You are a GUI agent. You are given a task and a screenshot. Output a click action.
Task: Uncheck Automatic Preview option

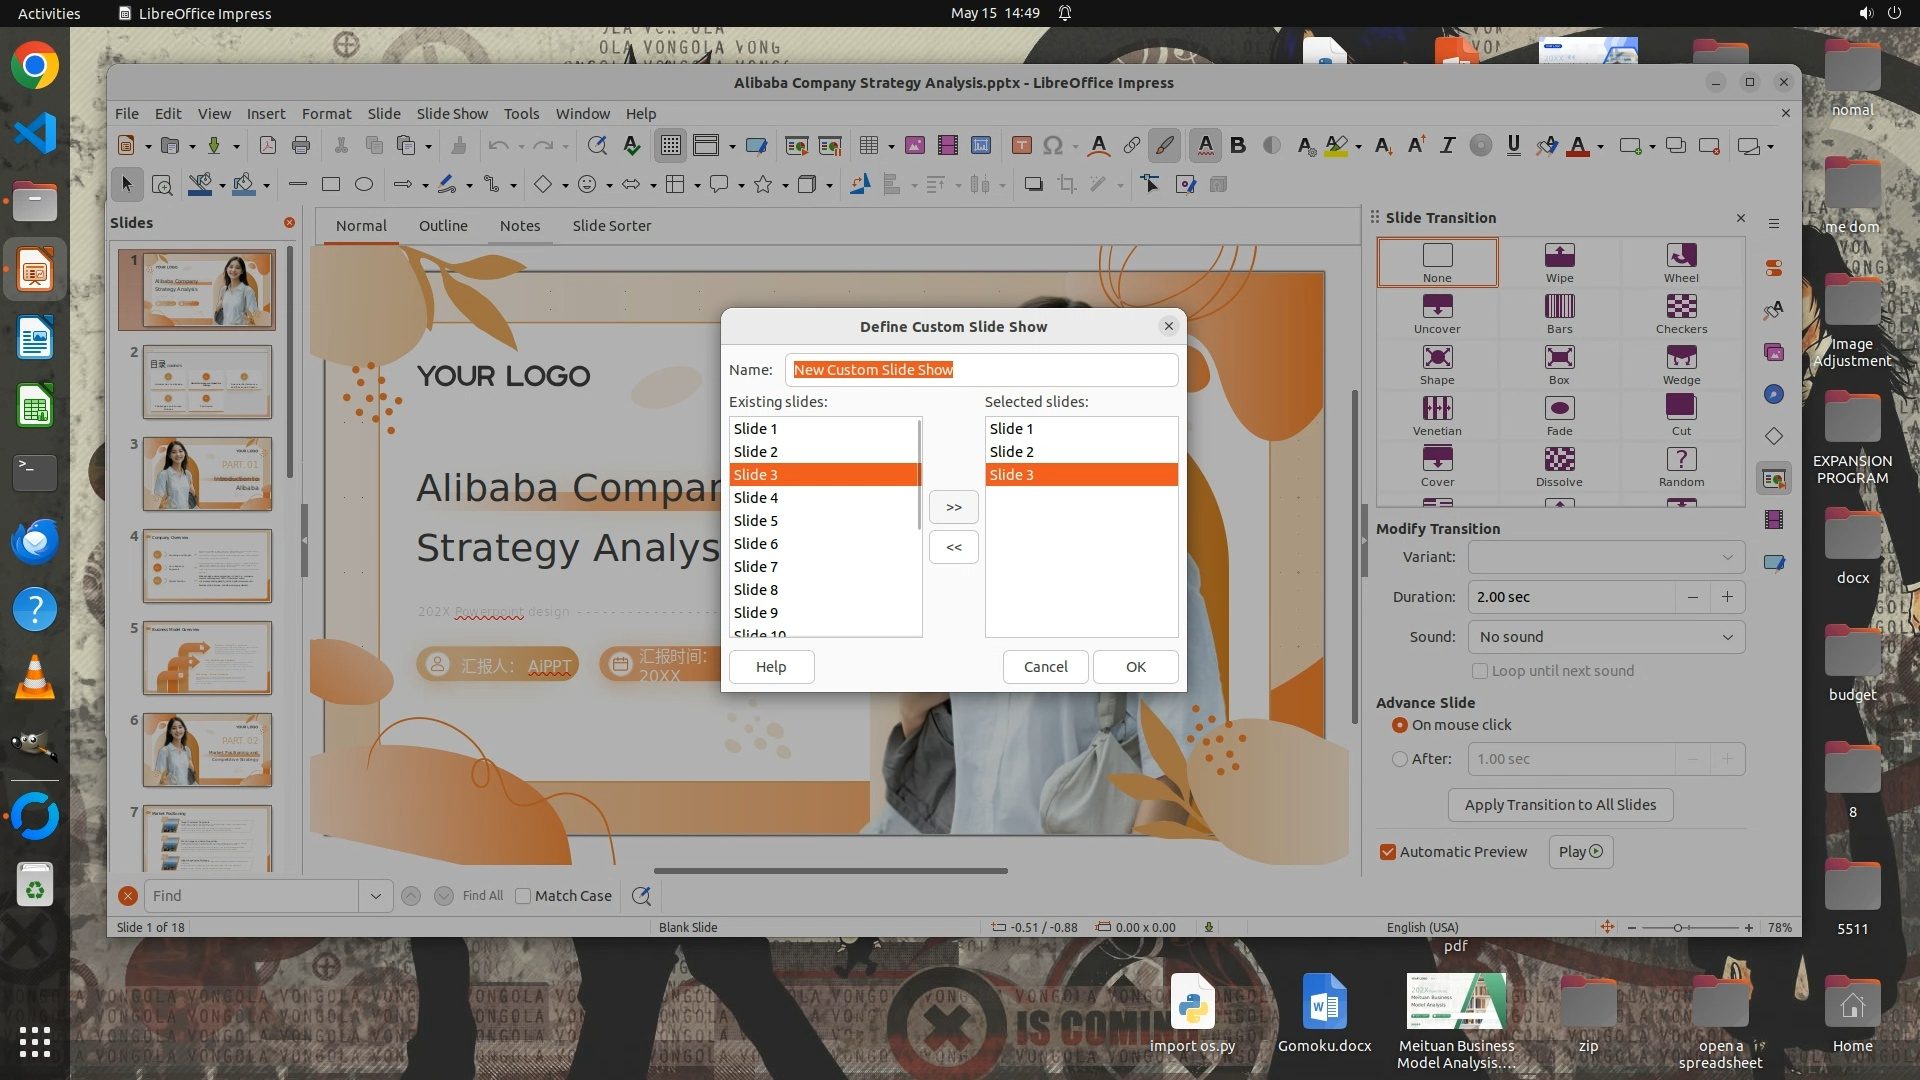coord(1388,852)
